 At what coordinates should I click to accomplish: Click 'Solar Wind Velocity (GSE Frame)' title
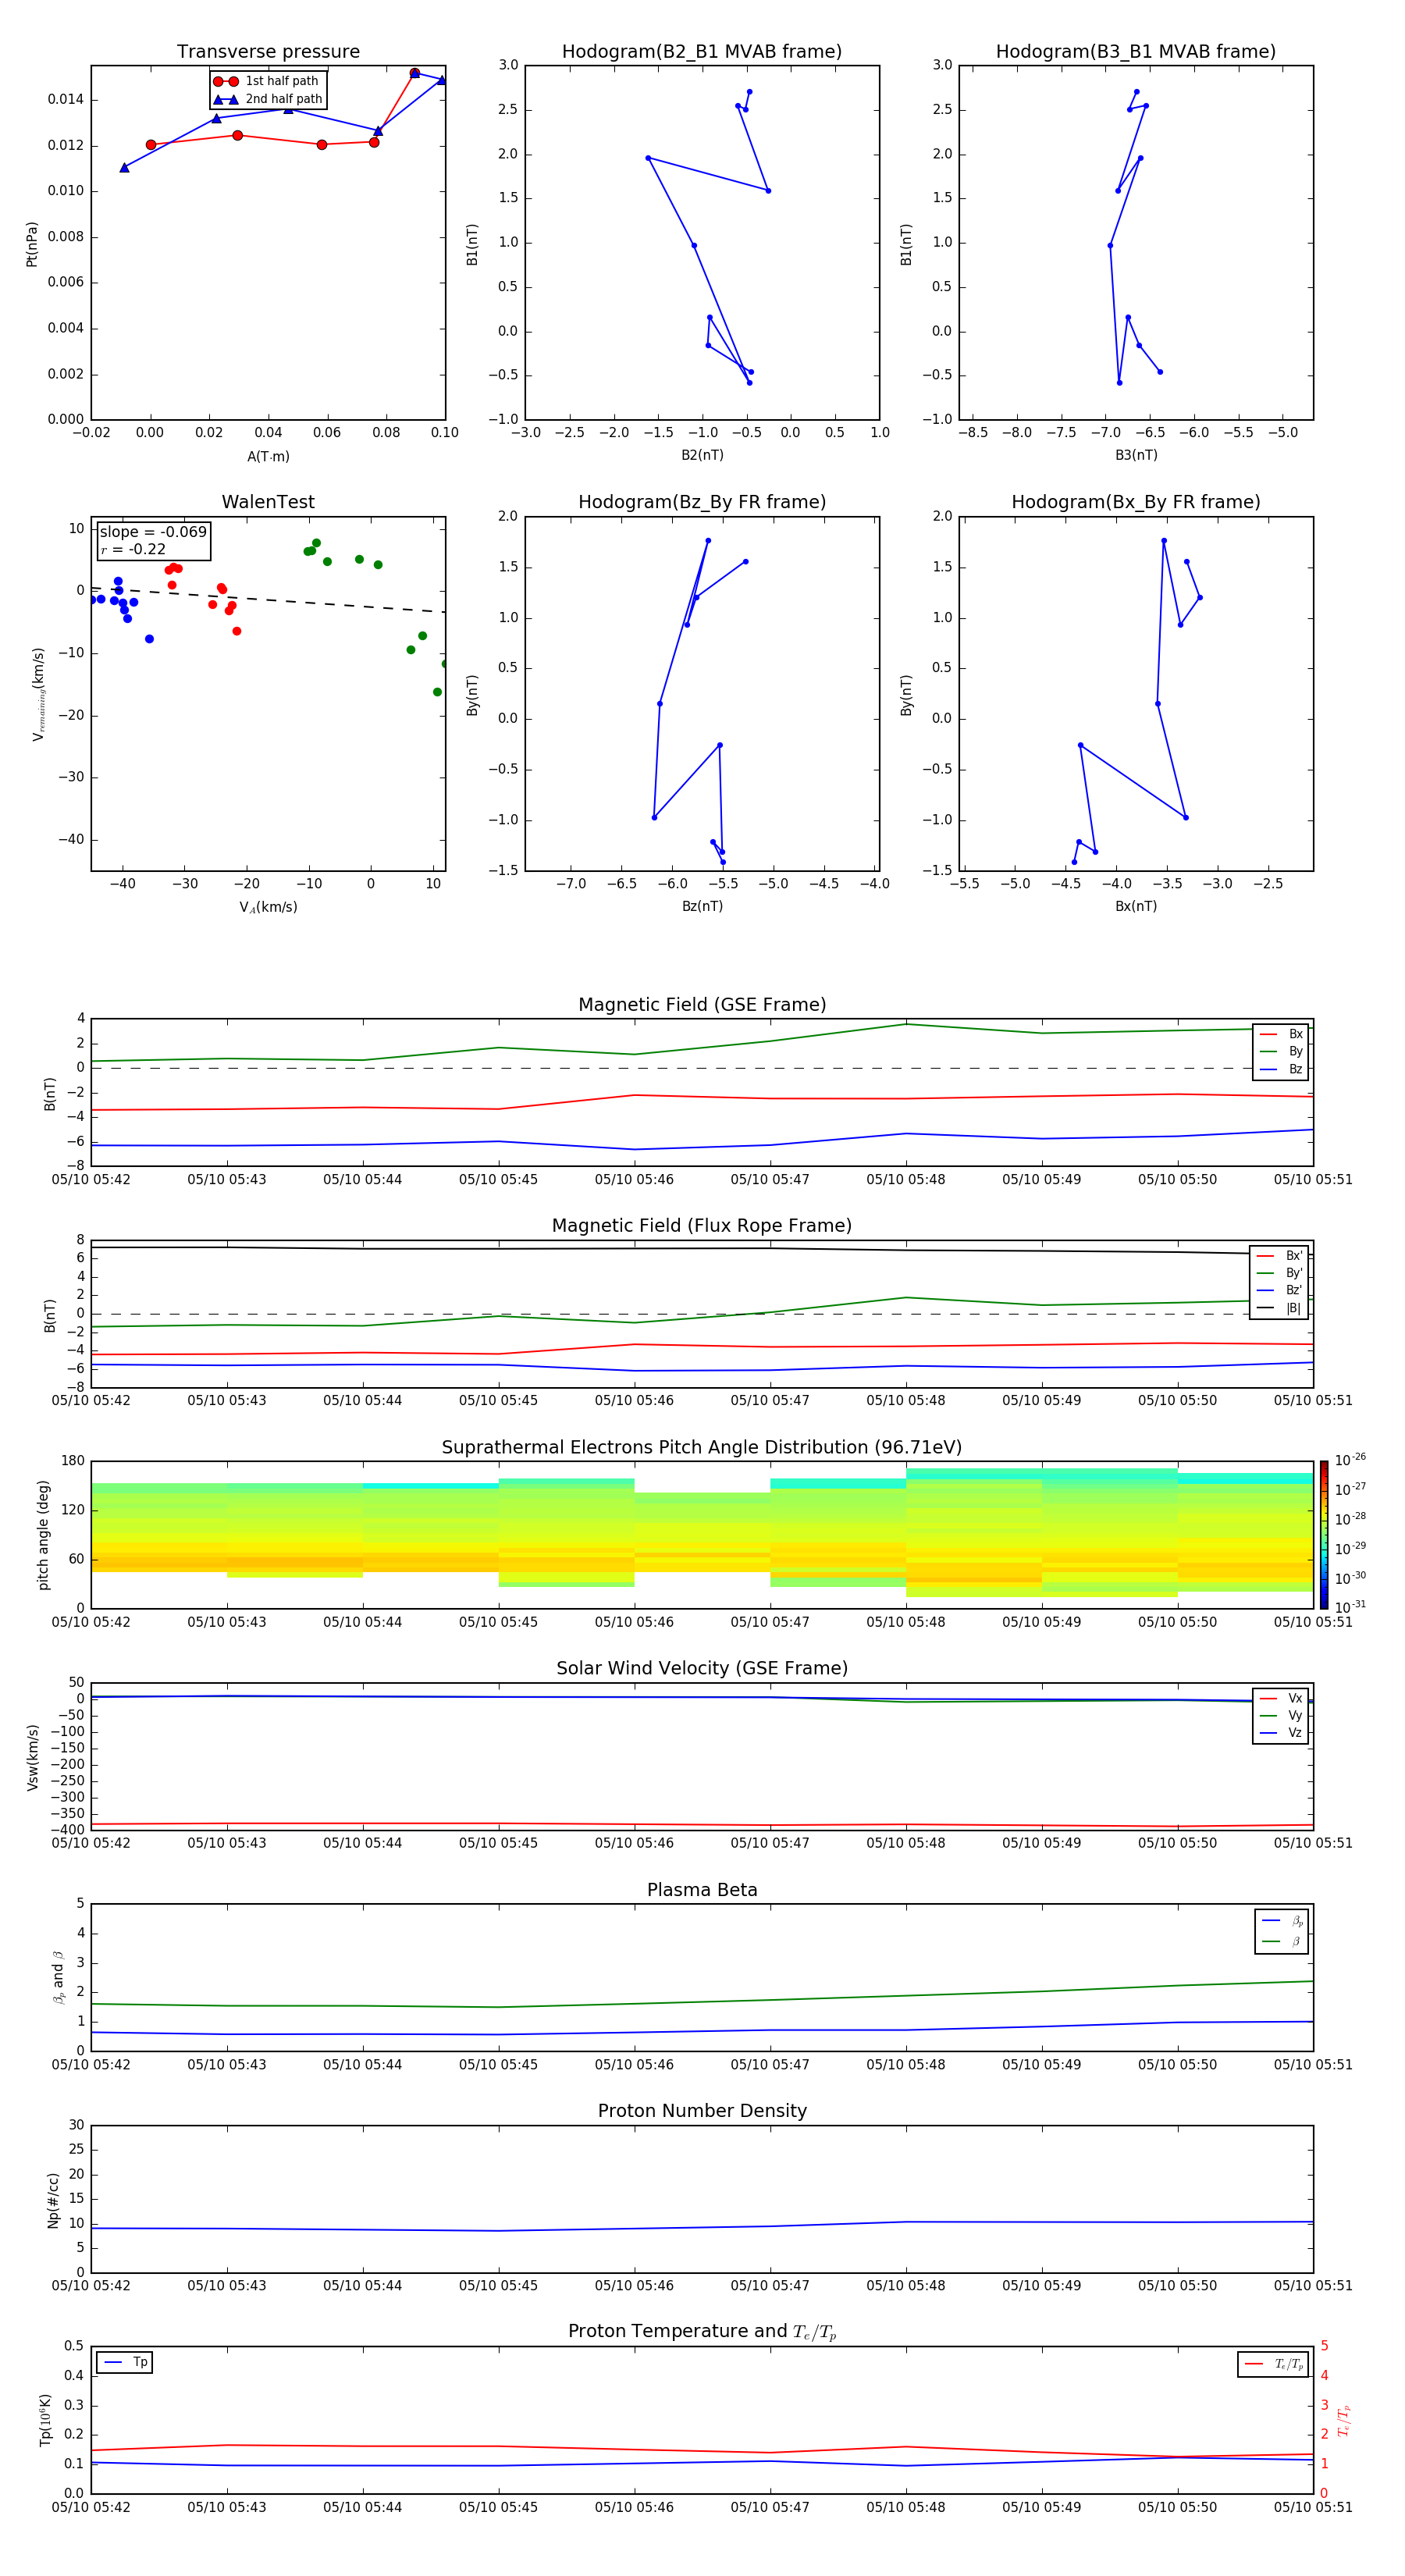pyautogui.click(x=702, y=1669)
